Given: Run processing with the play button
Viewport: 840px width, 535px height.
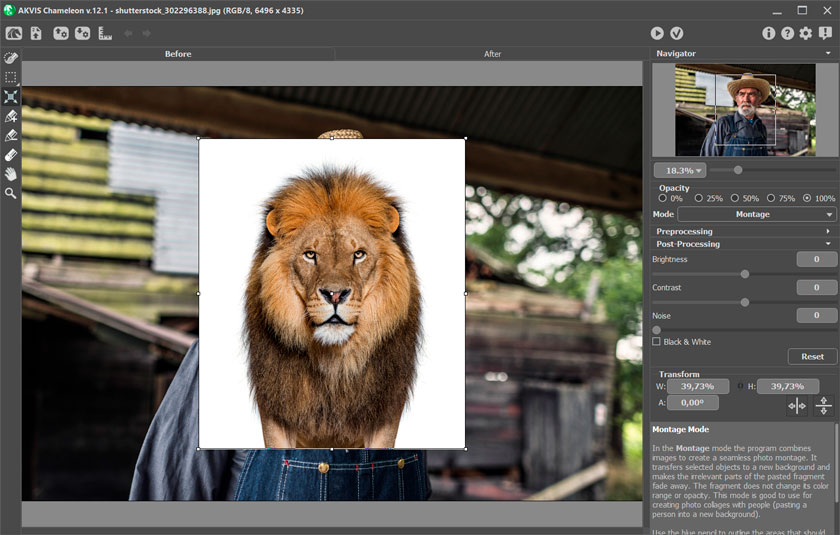Looking at the screenshot, I should coord(657,33).
